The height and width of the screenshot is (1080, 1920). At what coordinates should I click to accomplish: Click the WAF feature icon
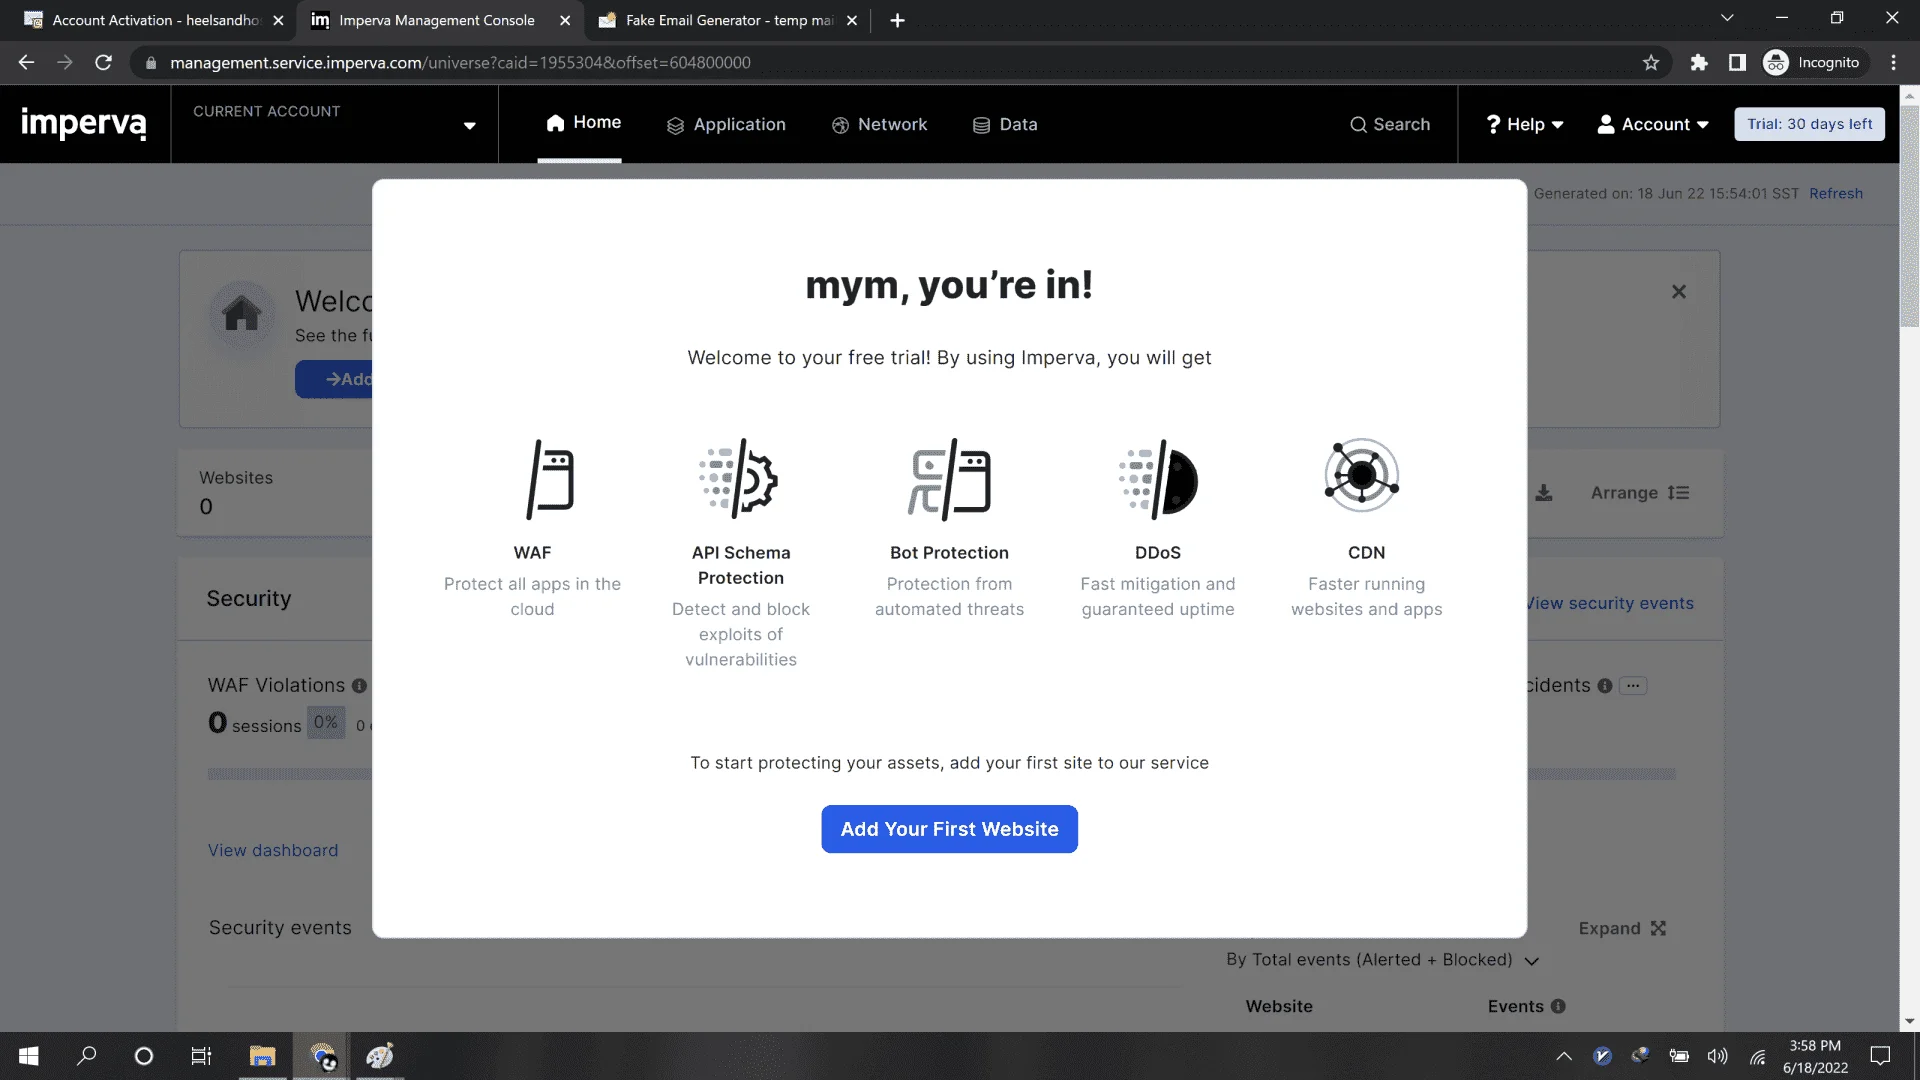(550, 479)
